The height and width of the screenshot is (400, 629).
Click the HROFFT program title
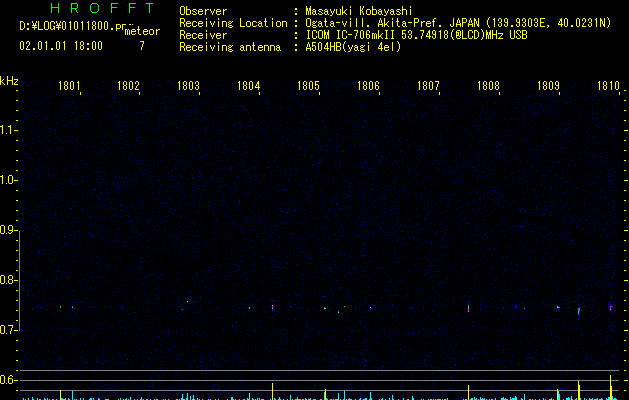(x=102, y=8)
